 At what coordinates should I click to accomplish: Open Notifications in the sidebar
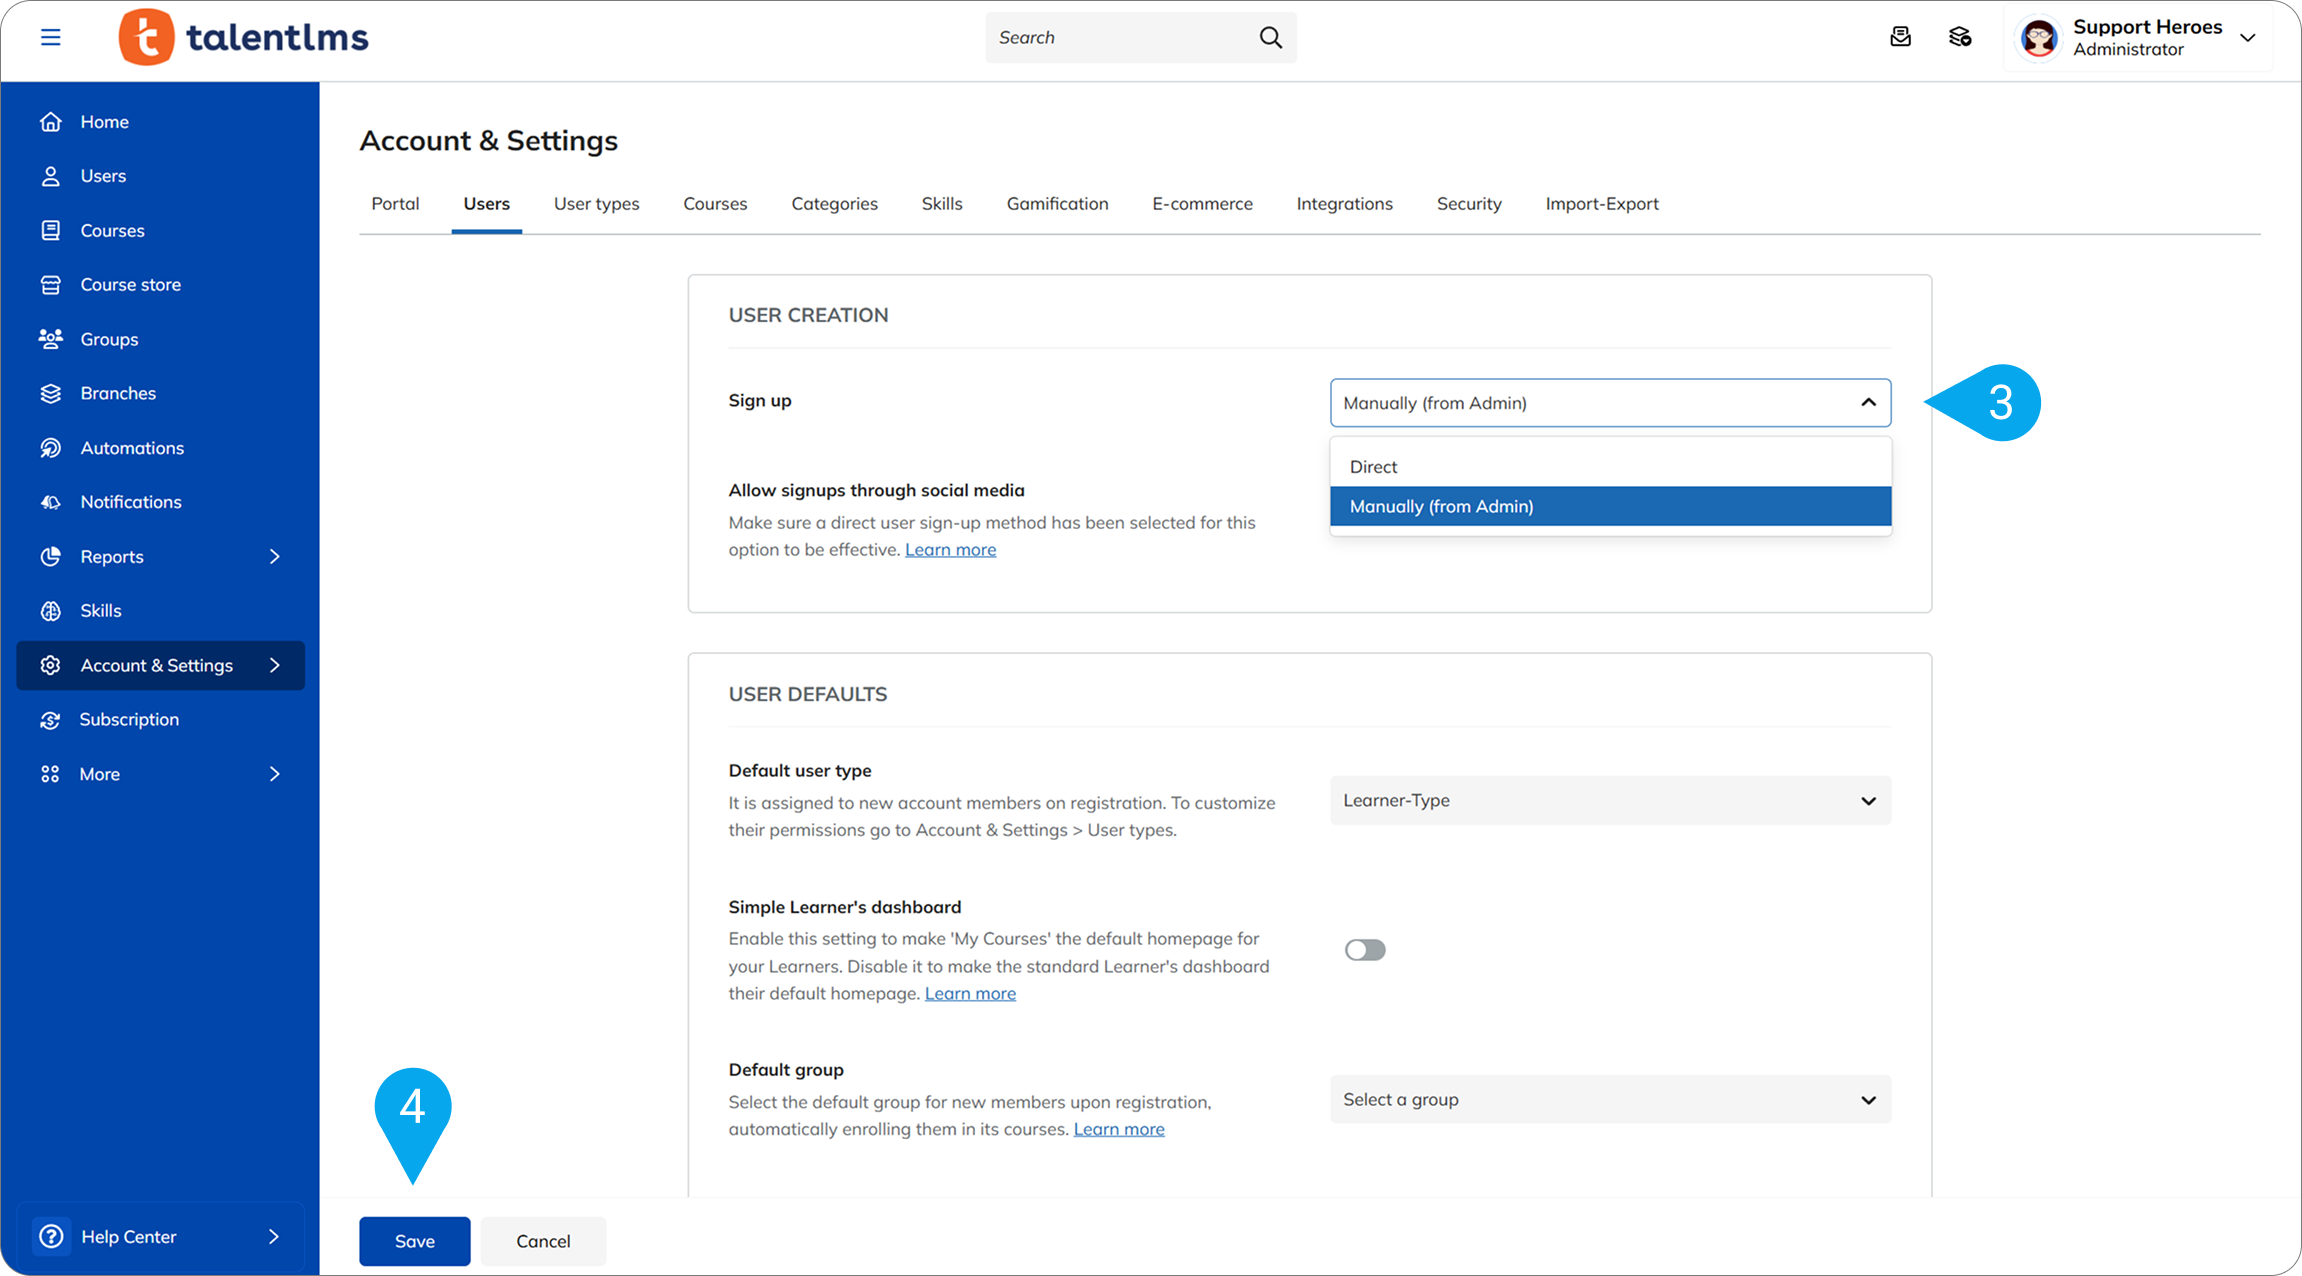coord(130,502)
